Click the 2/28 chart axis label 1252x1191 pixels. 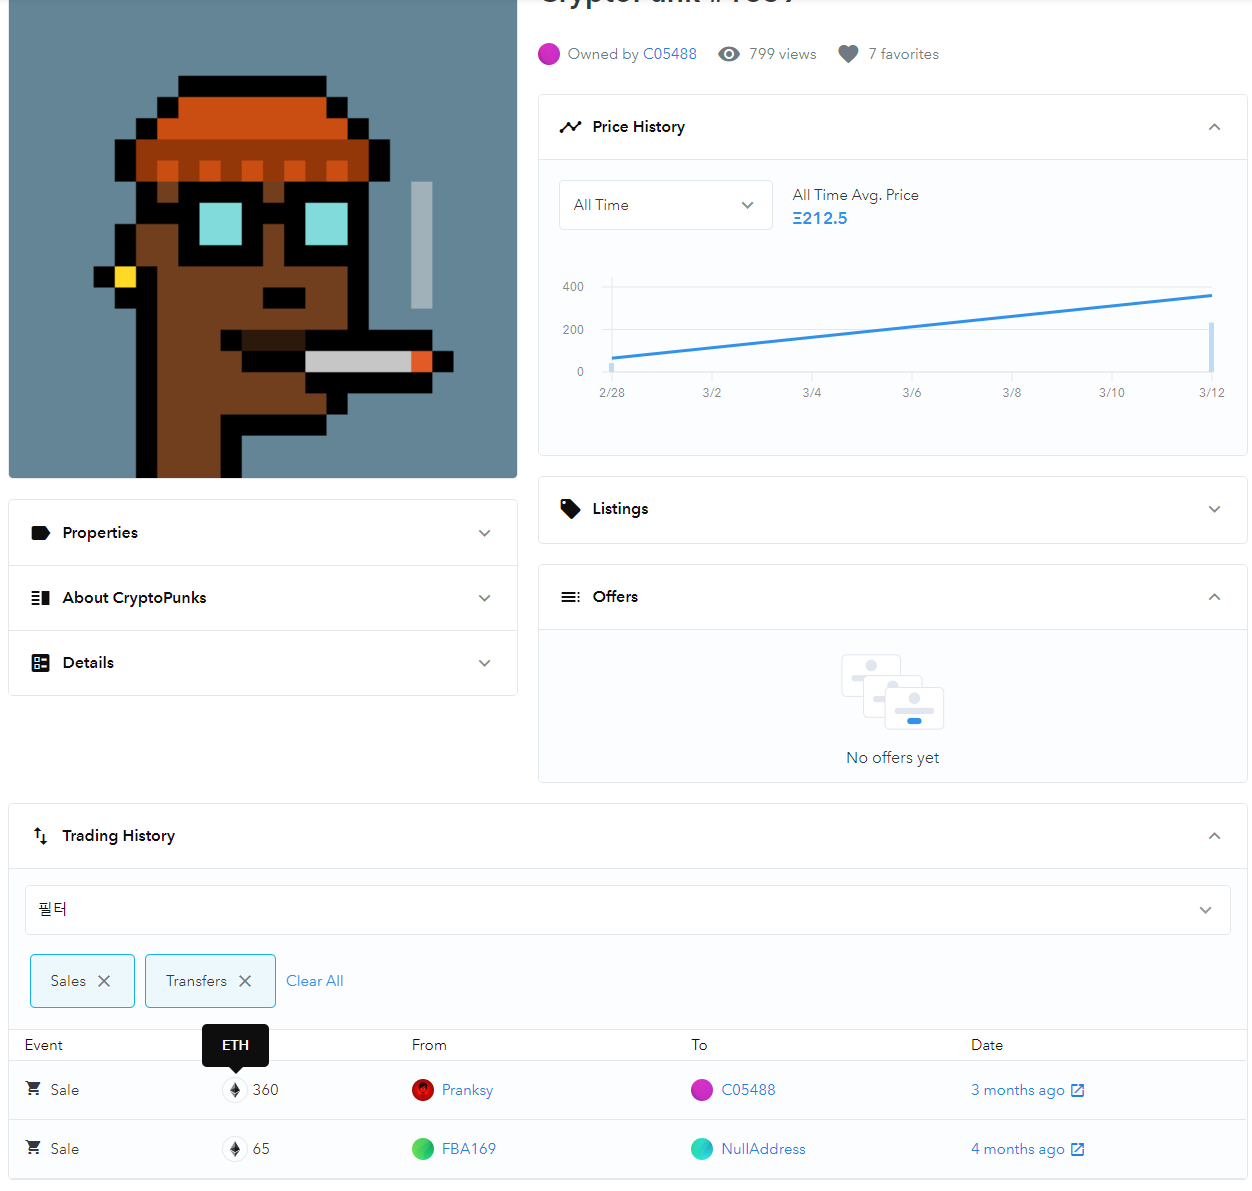(x=612, y=393)
